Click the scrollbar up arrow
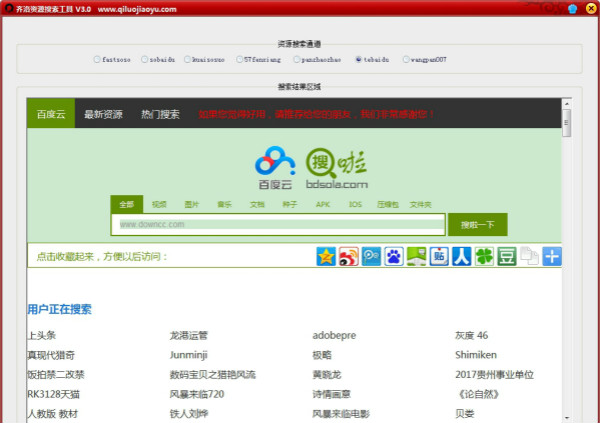Viewport: 600px width, 423px height. (567, 103)
